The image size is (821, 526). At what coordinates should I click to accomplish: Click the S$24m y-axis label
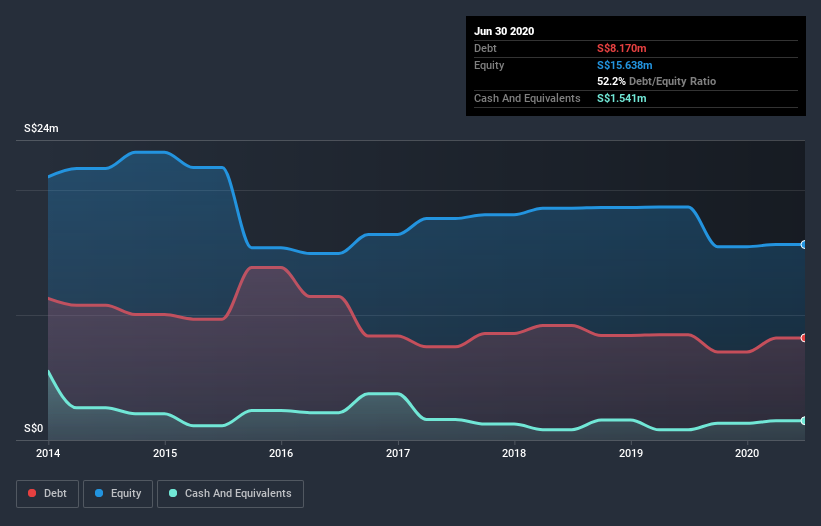click(x=41, y=128)
